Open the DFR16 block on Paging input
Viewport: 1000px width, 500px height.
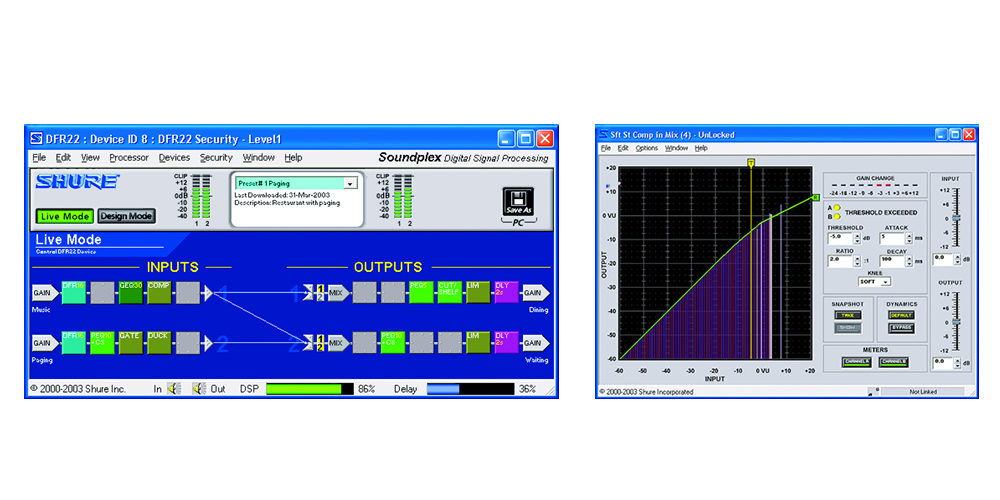point(73,342)
